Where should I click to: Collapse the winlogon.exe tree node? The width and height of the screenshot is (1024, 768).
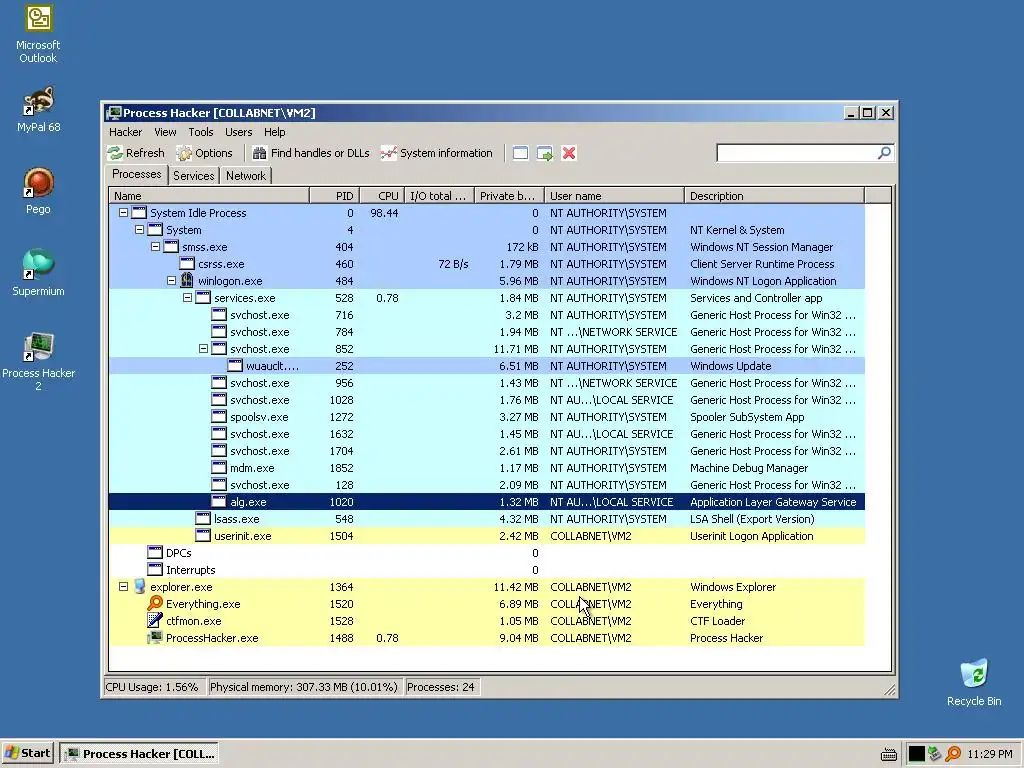pos(171,281)
